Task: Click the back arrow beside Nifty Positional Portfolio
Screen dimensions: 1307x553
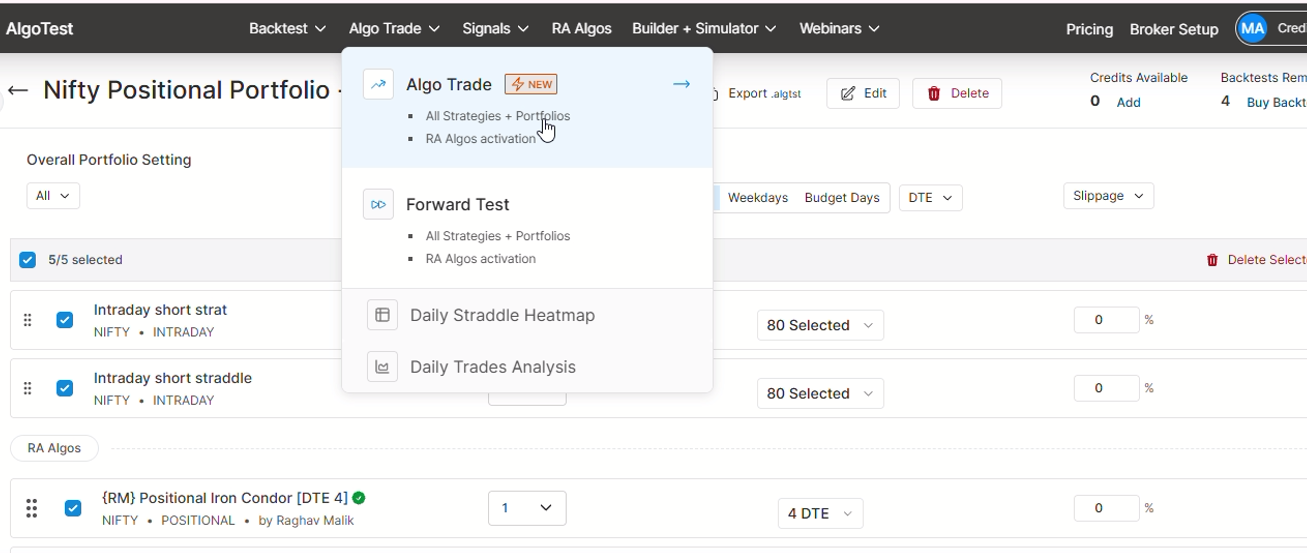Action: tap(18, 91)
